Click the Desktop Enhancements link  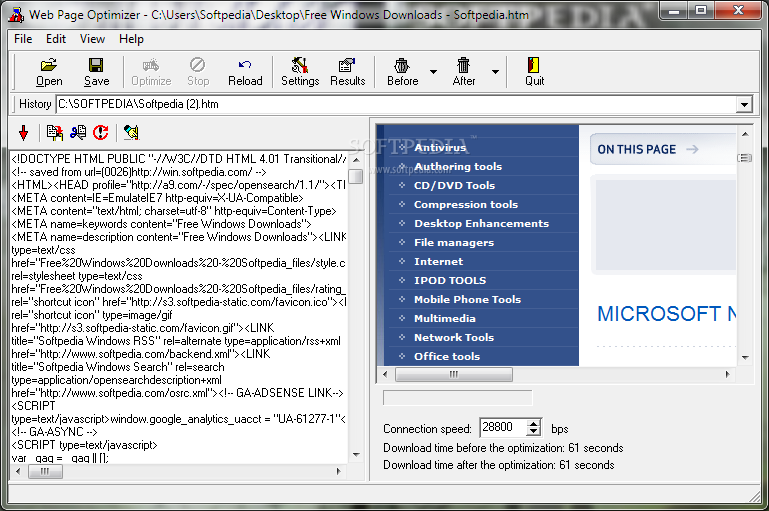pyautogui.click(x=482, y=223)
